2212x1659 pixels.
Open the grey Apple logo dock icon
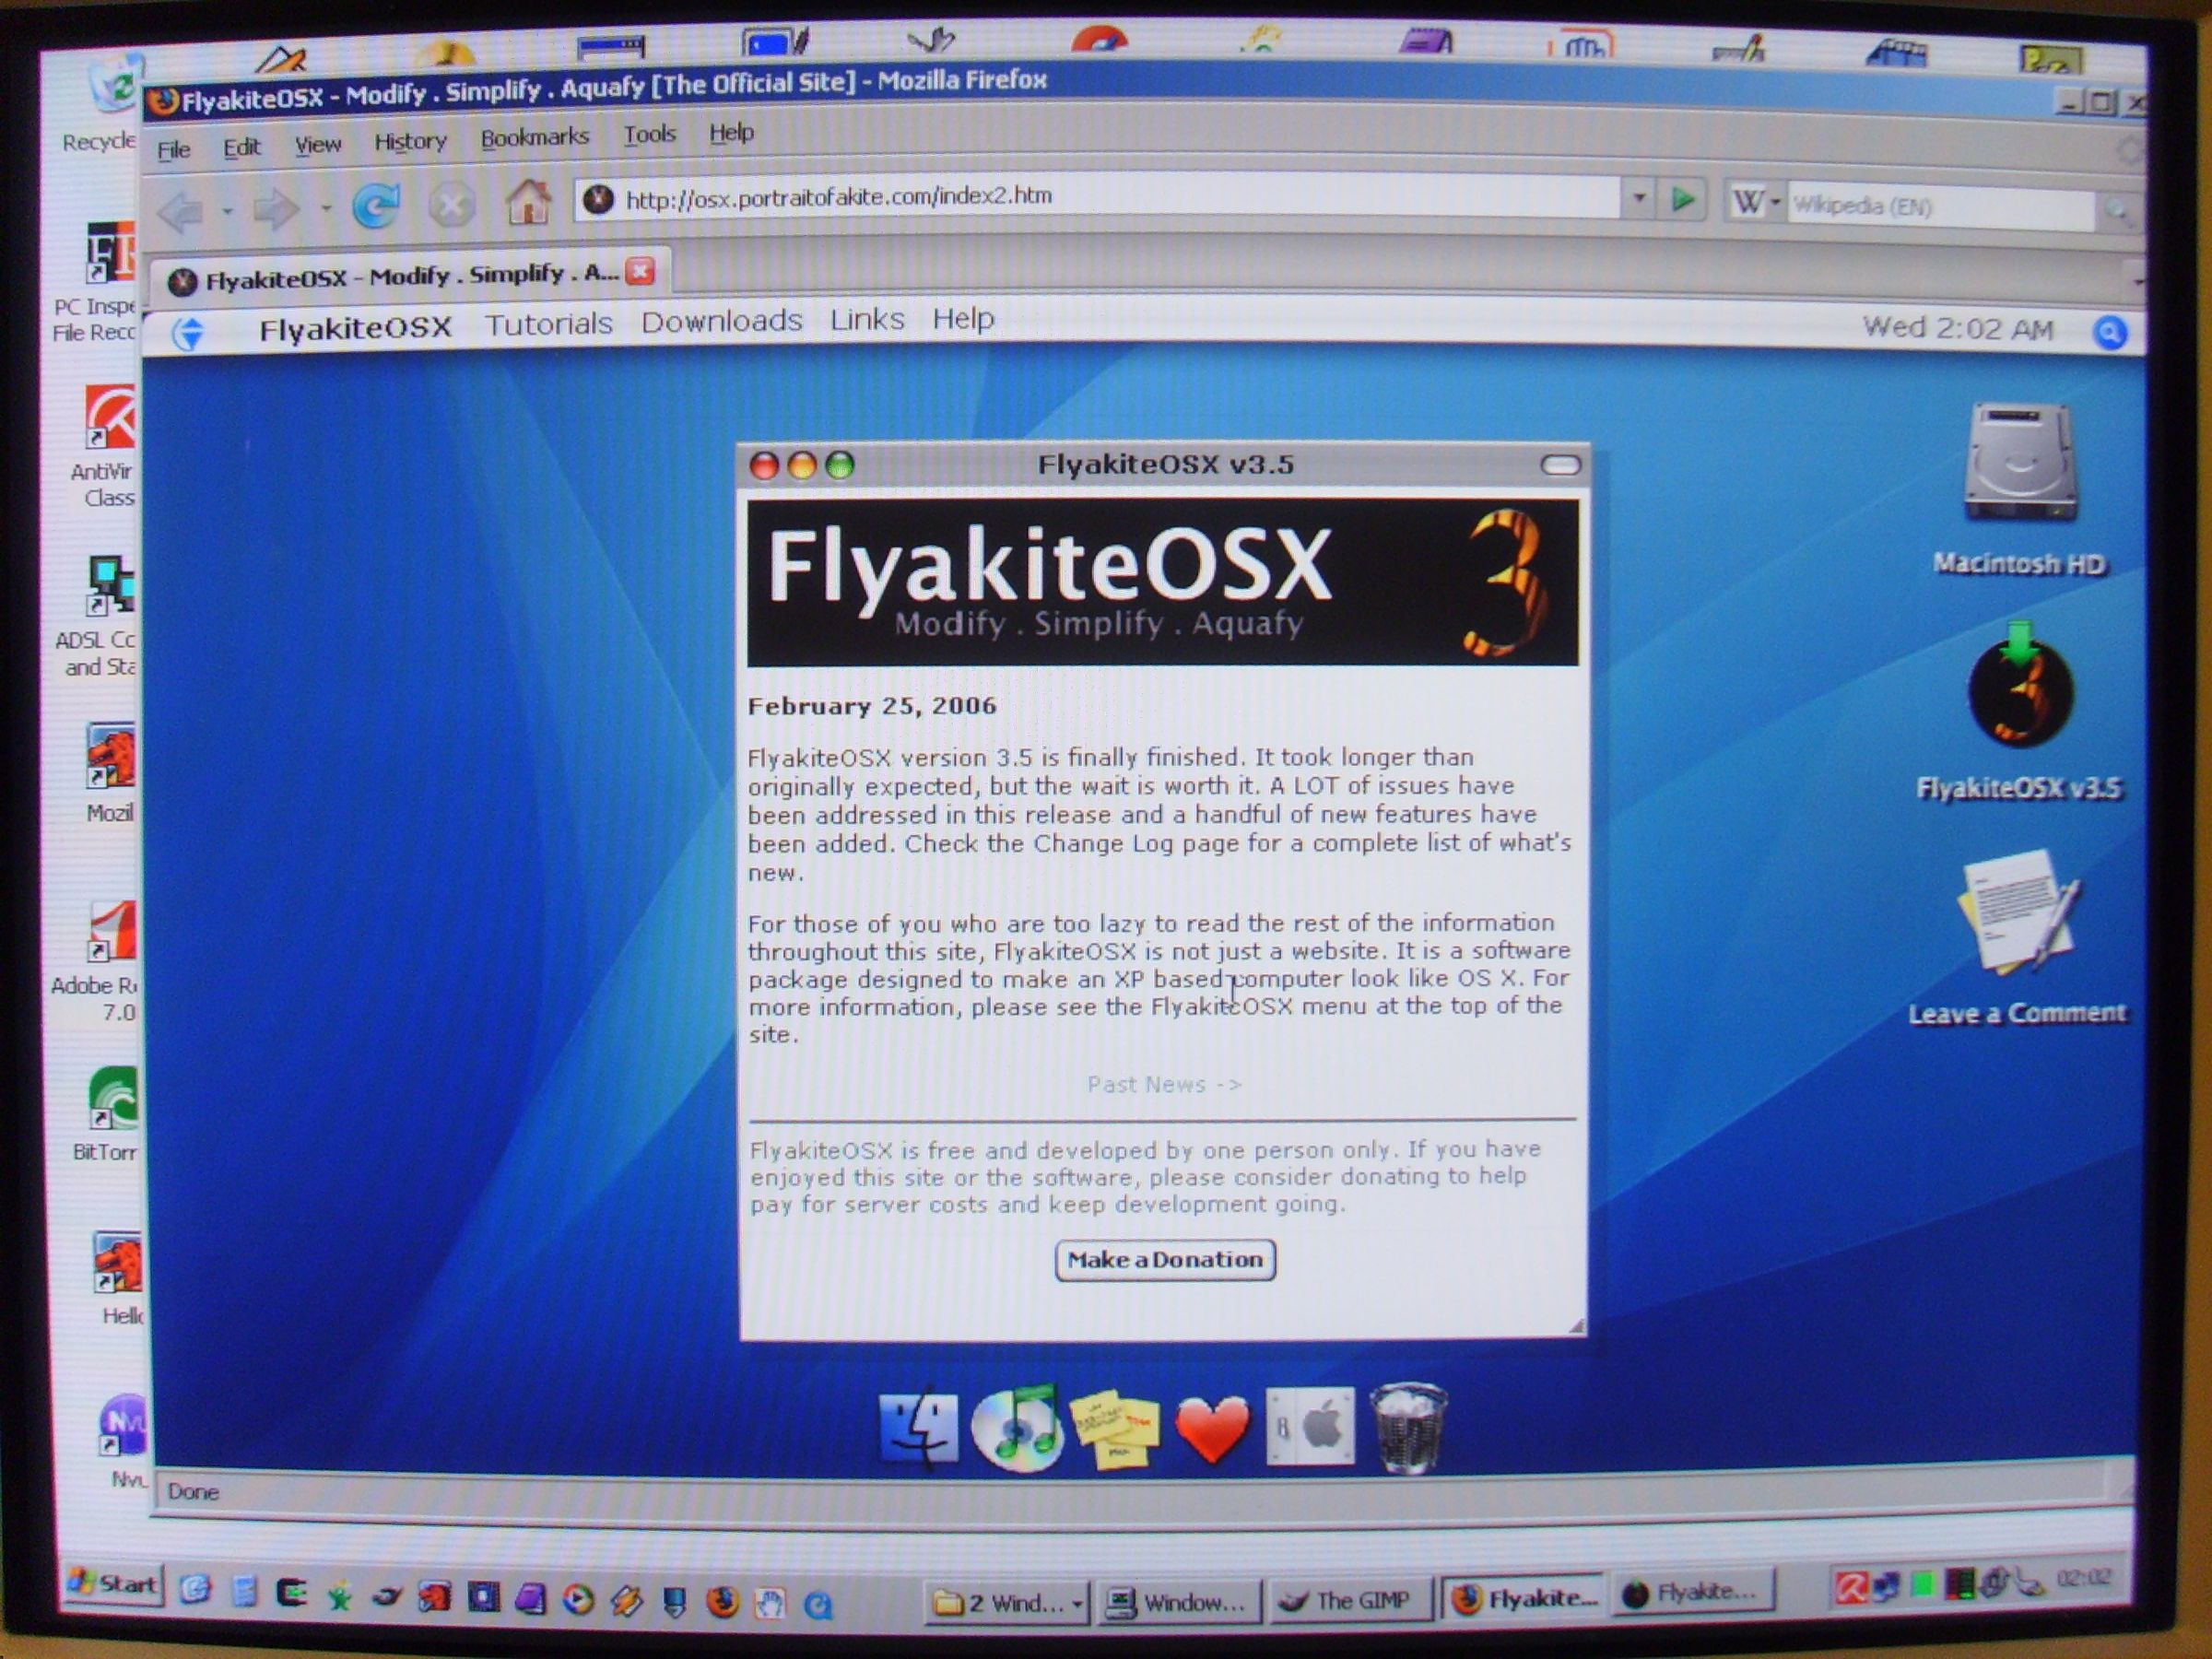[1310, 1426]
